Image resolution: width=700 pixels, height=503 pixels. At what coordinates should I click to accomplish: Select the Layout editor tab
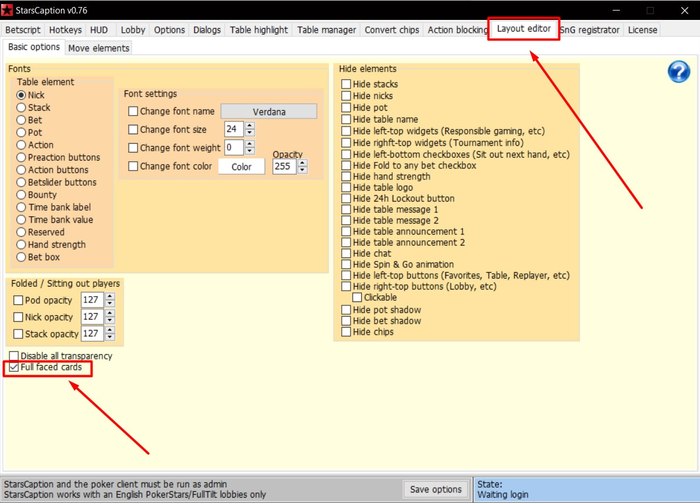pos(524,29)
